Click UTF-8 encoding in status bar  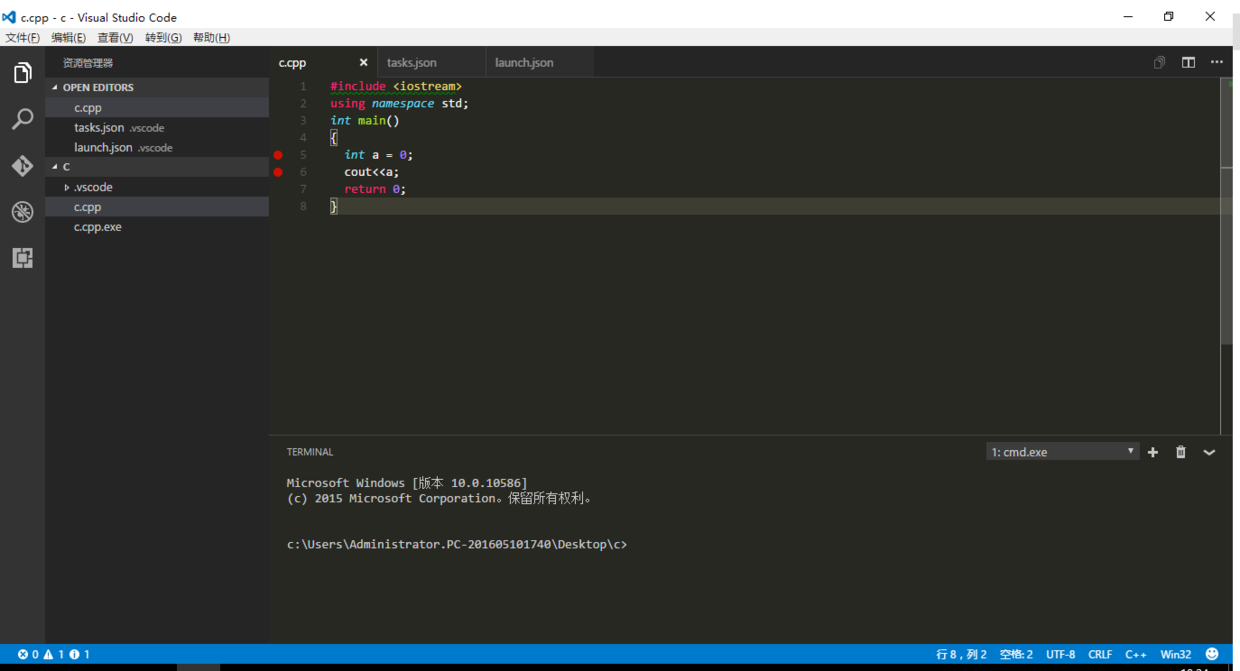1060,654
